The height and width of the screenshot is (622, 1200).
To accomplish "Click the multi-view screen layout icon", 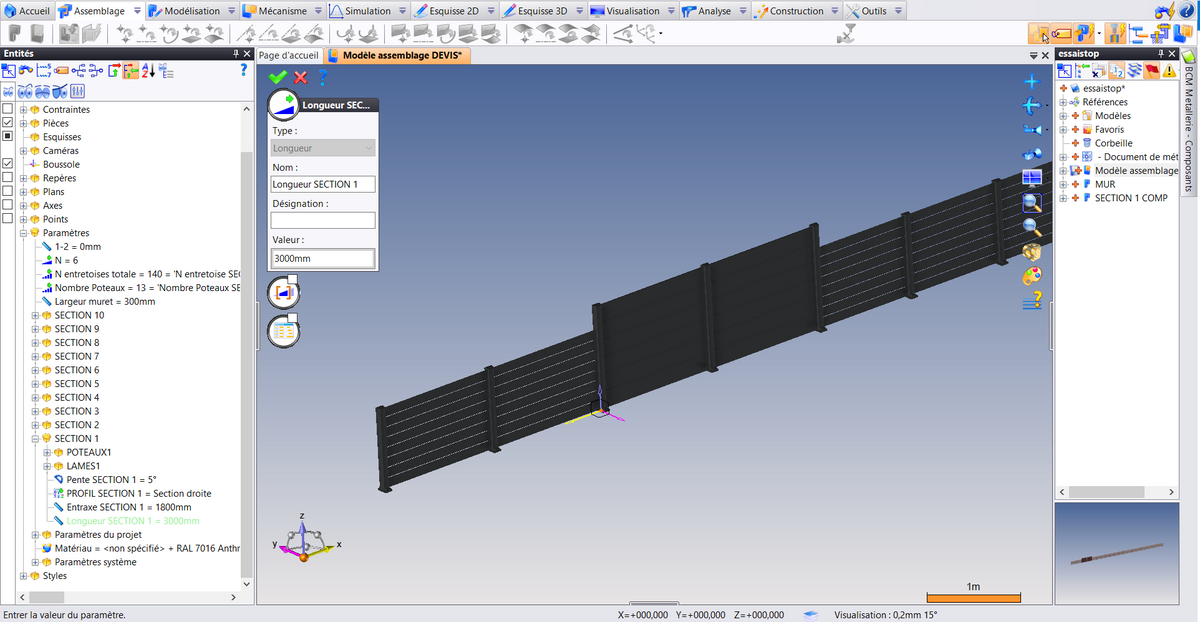I will point(1032,178).
